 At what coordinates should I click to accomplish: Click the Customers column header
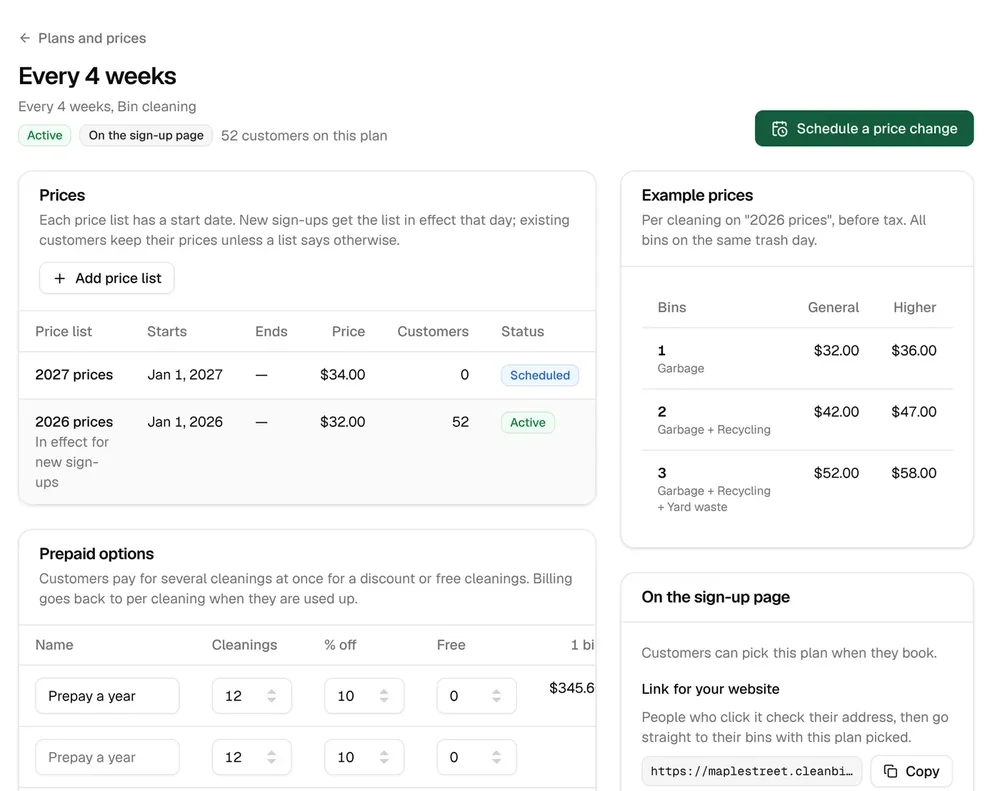433,332
